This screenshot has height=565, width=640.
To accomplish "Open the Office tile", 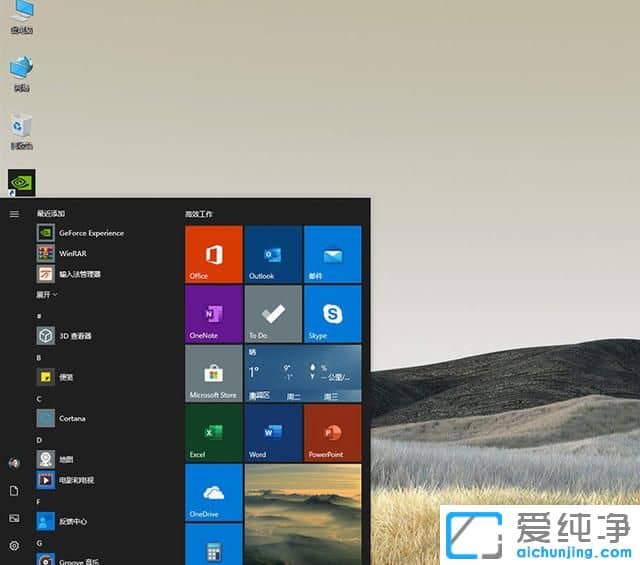I will [x=214, y=253].
